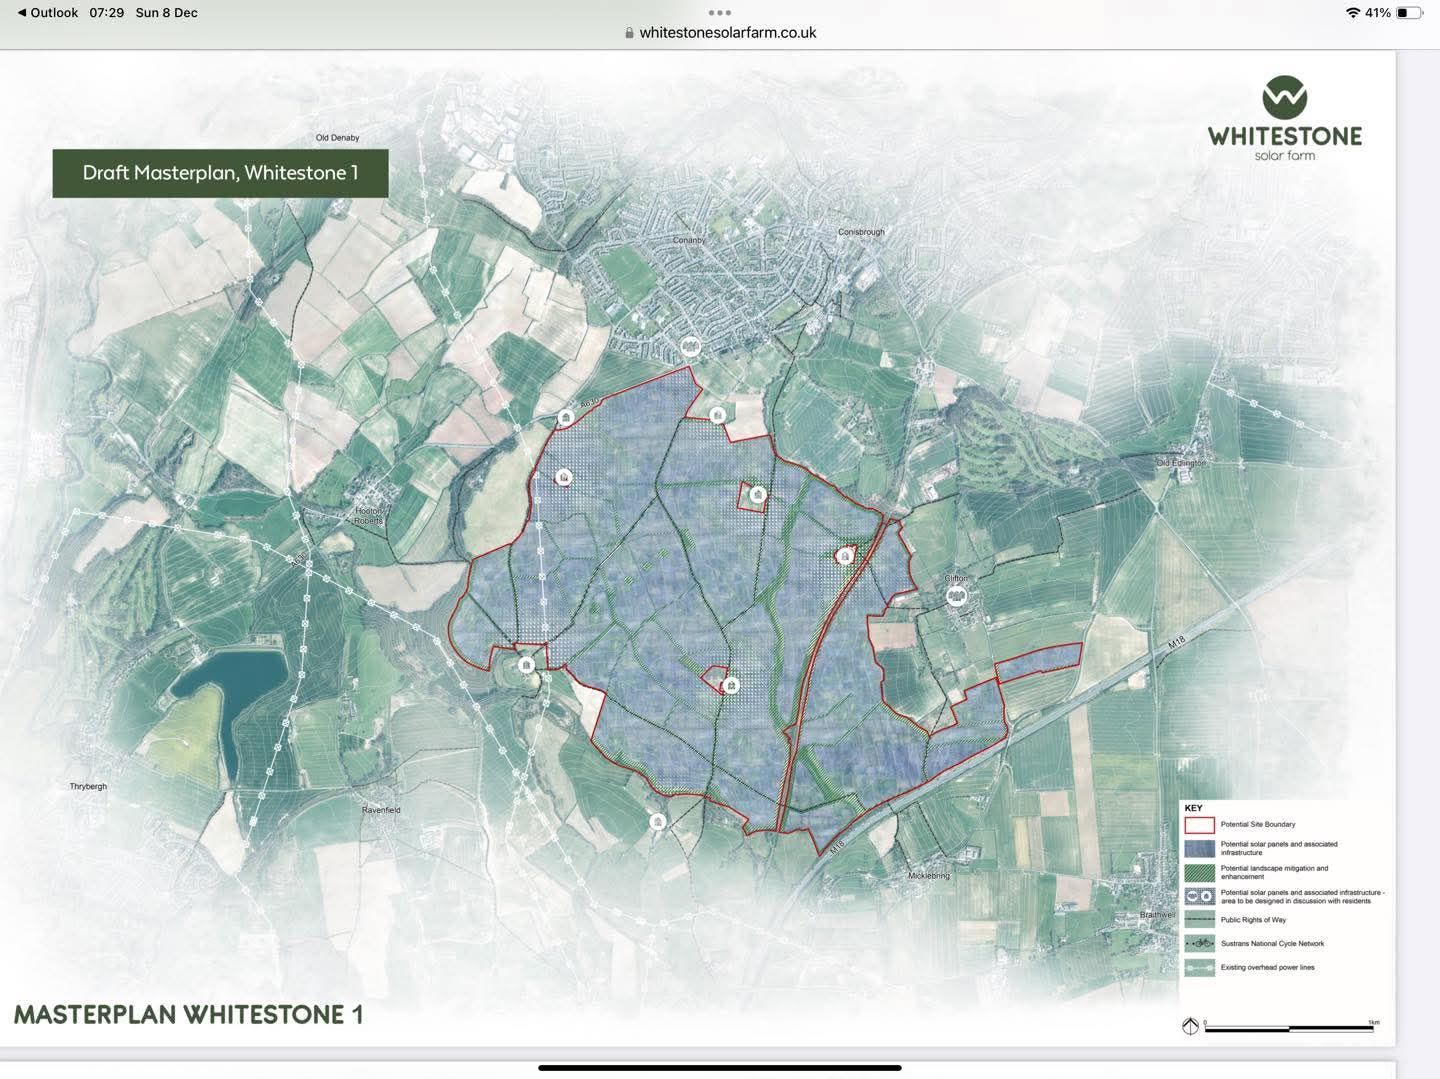
Task: Click the map's 1km scale bar
Action: point(1290,1027)
